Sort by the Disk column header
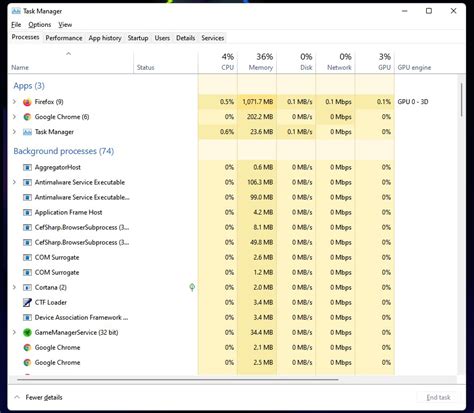 (296, 62)
